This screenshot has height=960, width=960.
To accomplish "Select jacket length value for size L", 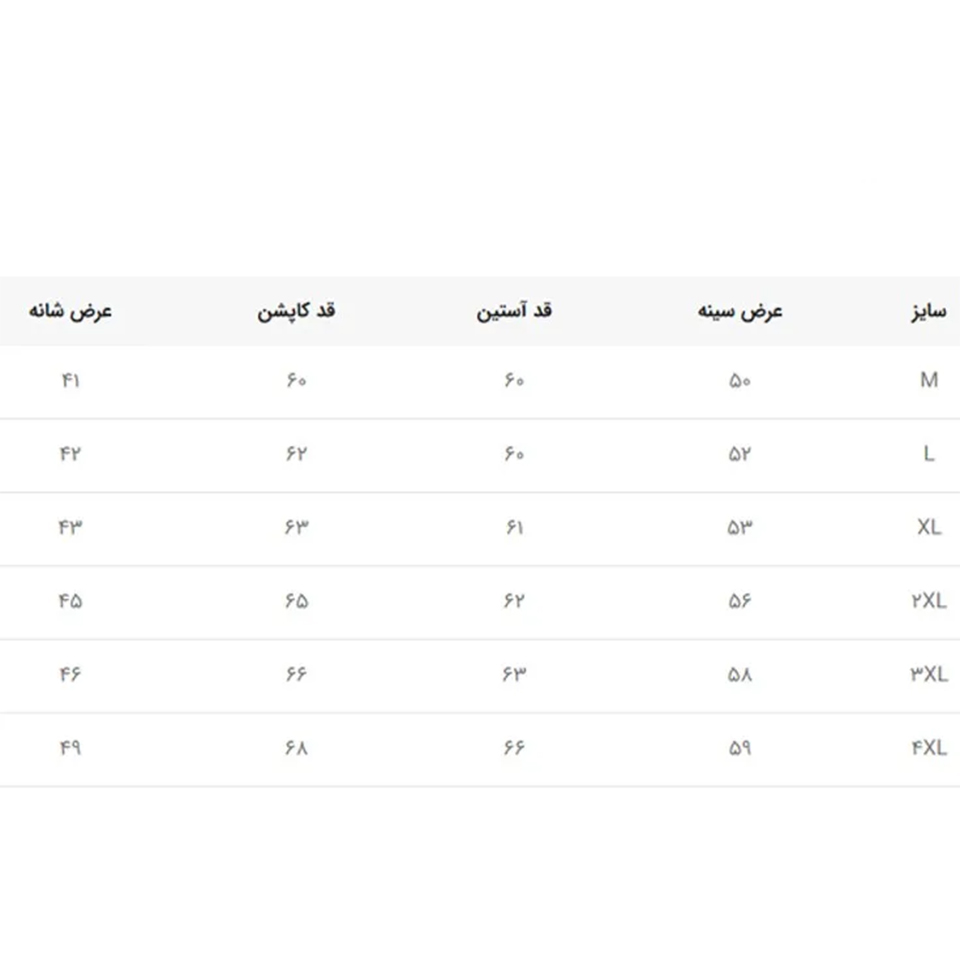I will [x=296, y=454].
